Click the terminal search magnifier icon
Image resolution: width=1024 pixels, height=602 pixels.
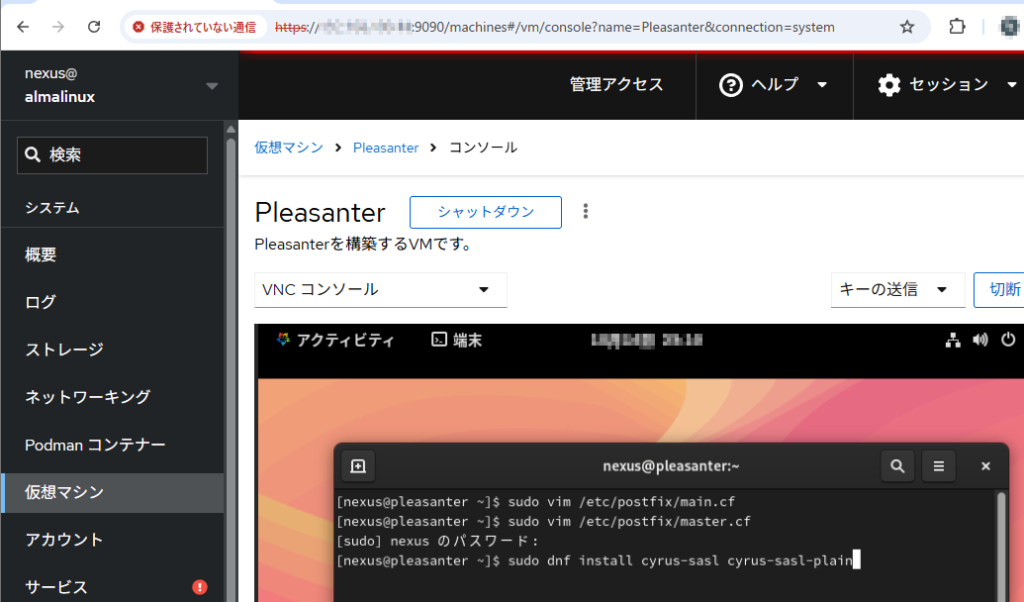pos(897,466)
